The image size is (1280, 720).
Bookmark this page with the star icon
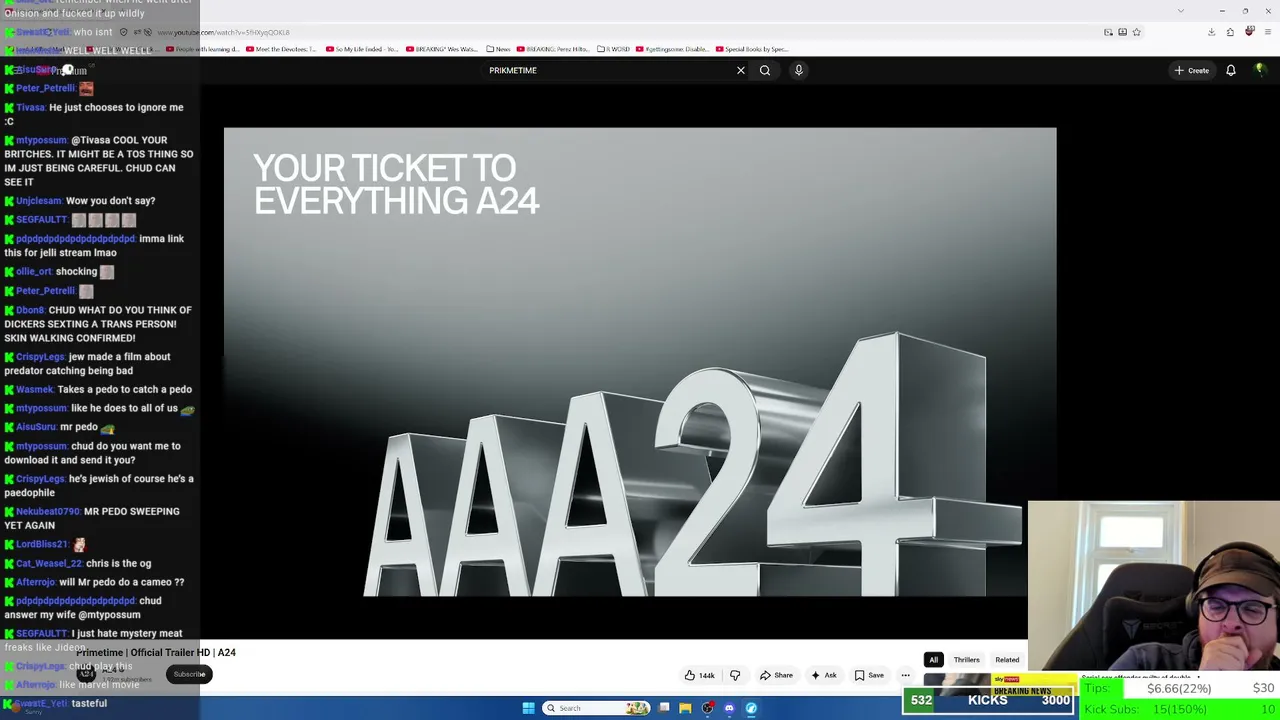coord(1136,32)
